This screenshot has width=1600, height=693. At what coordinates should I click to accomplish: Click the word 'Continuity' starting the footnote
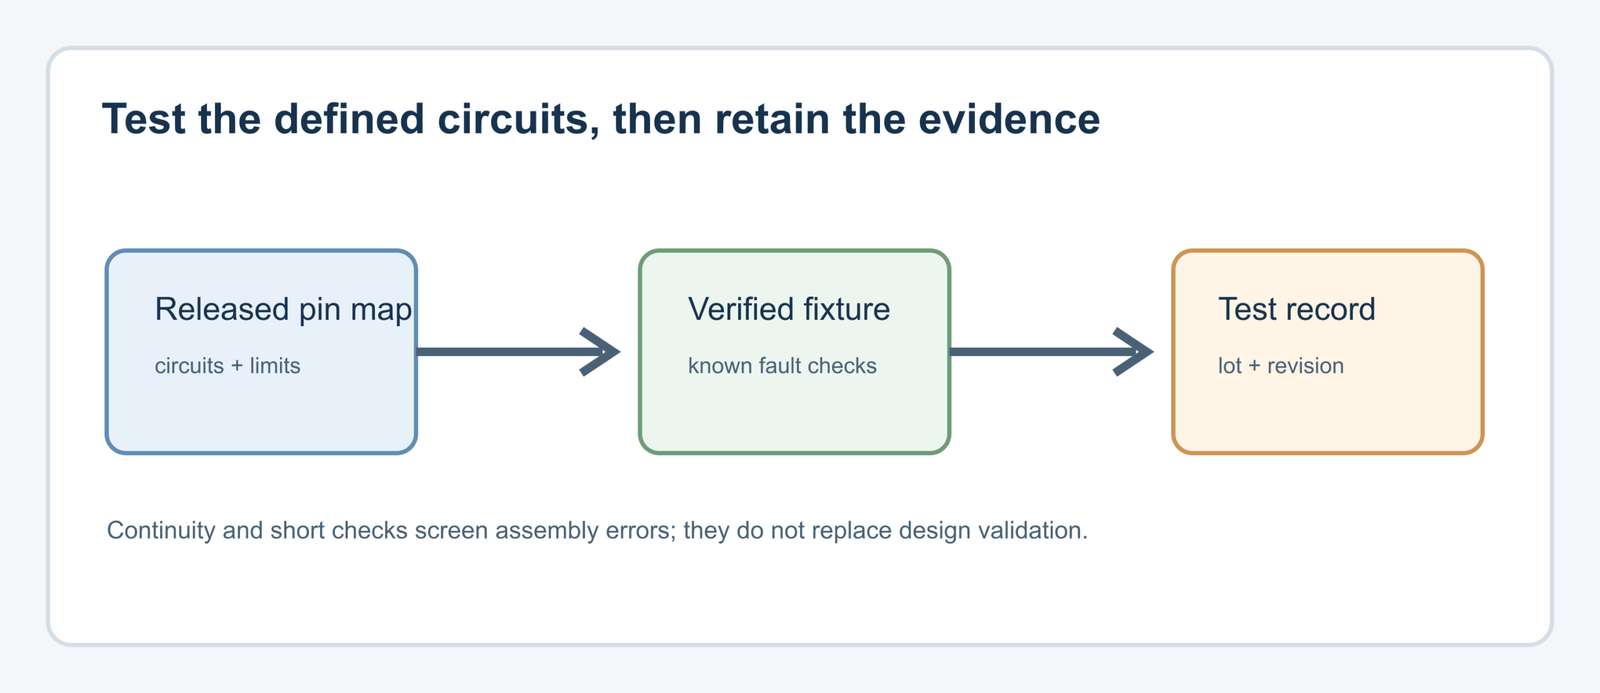161,531
